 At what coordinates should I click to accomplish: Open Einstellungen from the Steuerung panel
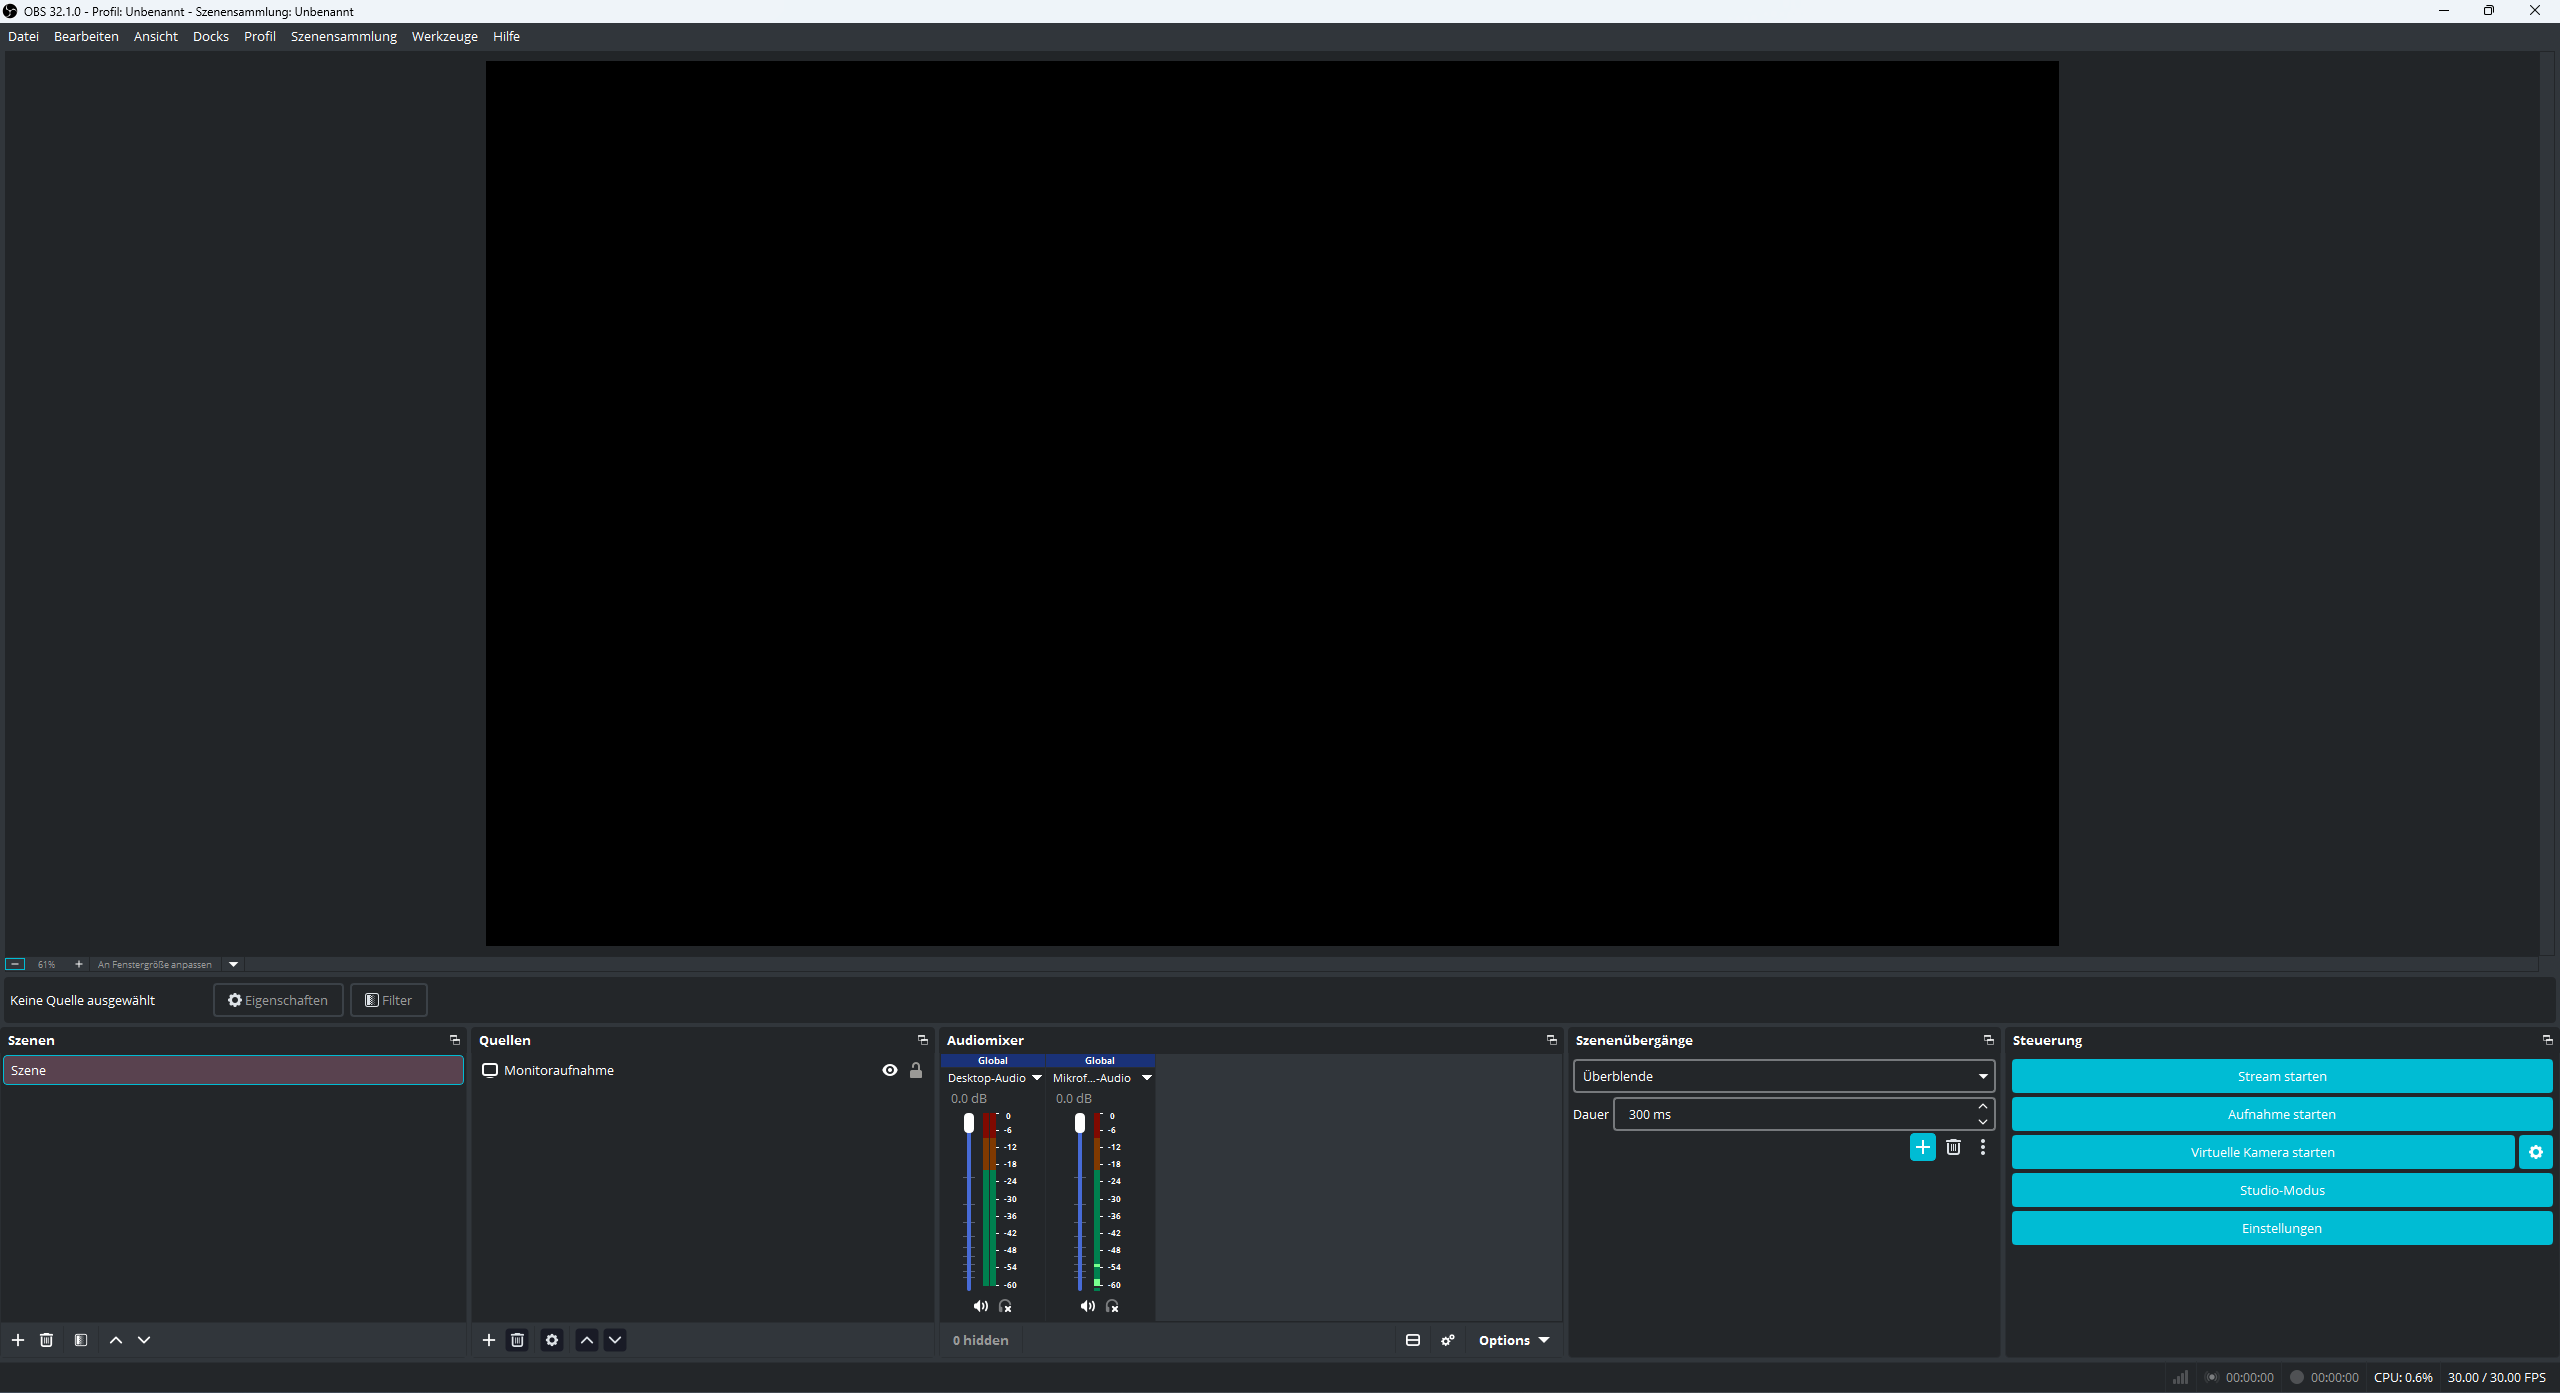pos(2282,1228)
